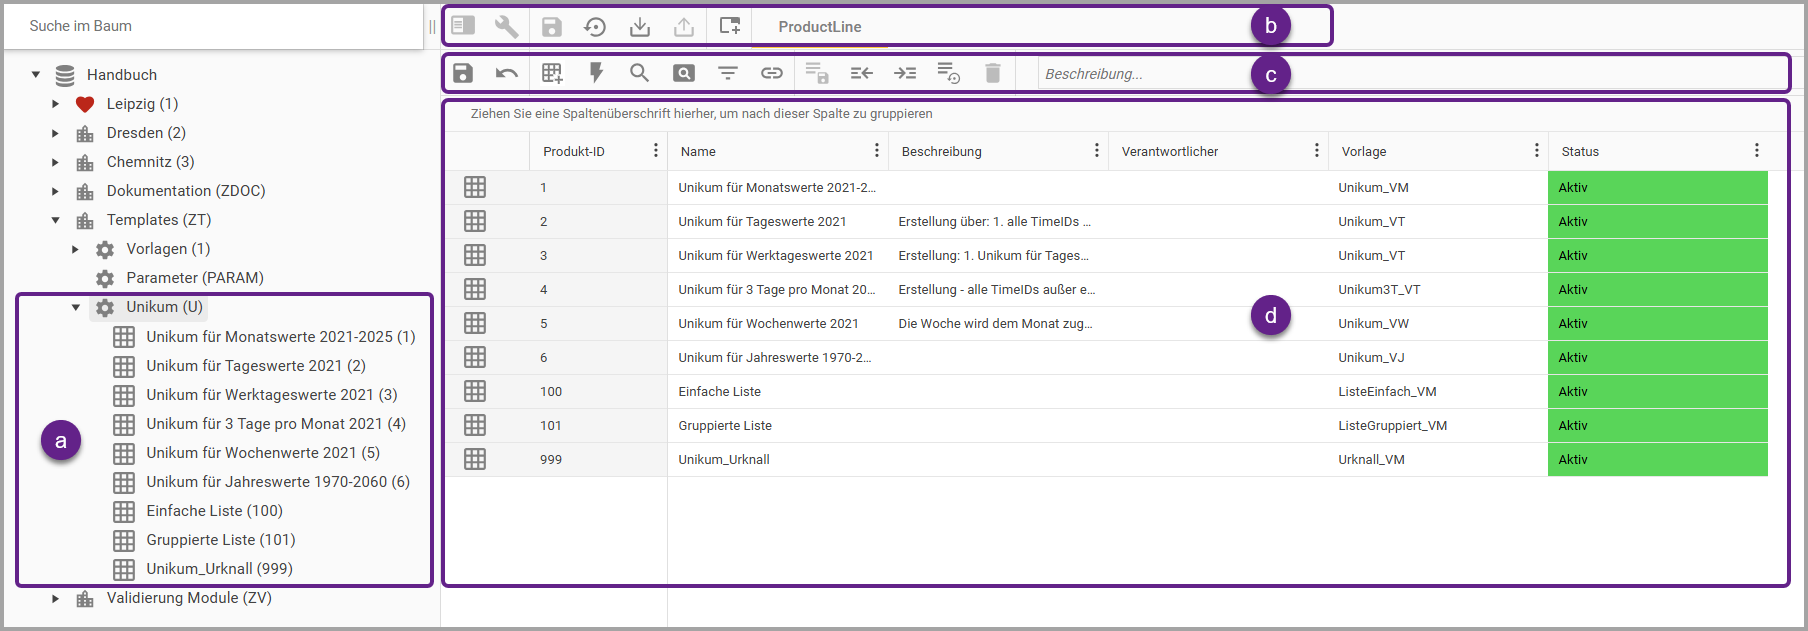Click the Beschreibung input field
The width and height of the screenshot is (1808, 631).
[1140, 74]
